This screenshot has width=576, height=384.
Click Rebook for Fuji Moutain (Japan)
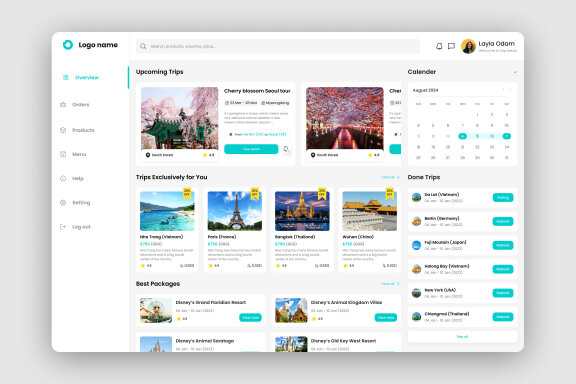pos(503,245)
